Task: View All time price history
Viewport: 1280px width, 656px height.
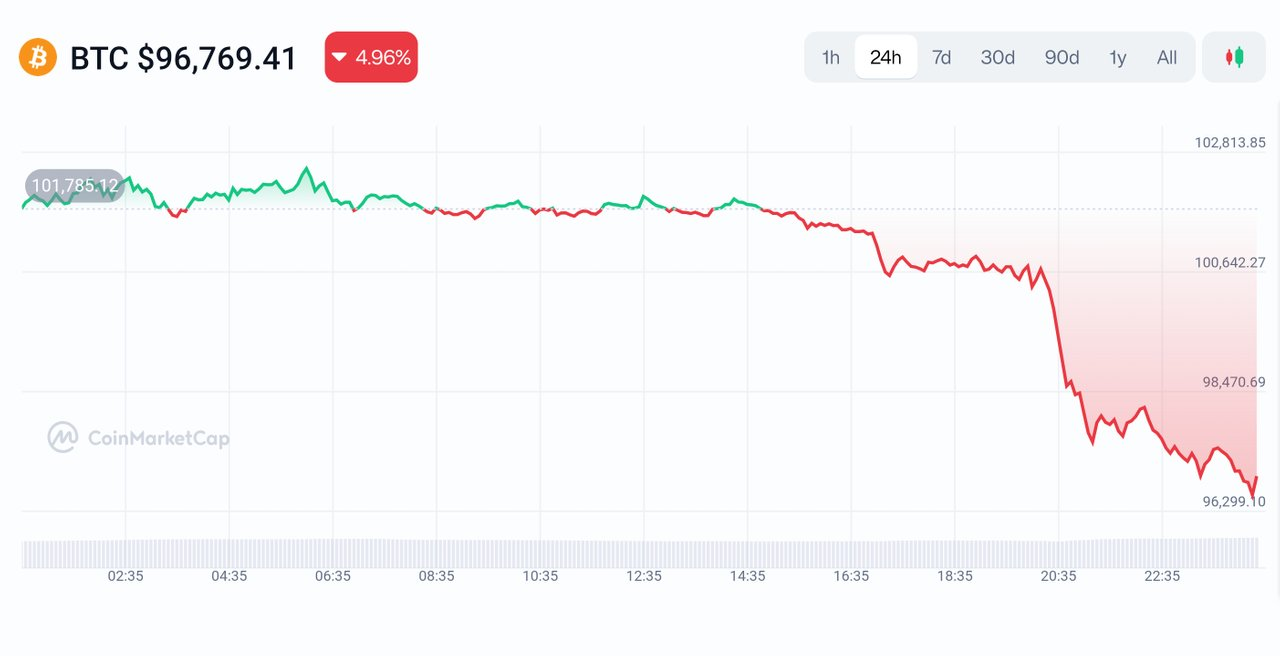Action: pos(1166,57)
